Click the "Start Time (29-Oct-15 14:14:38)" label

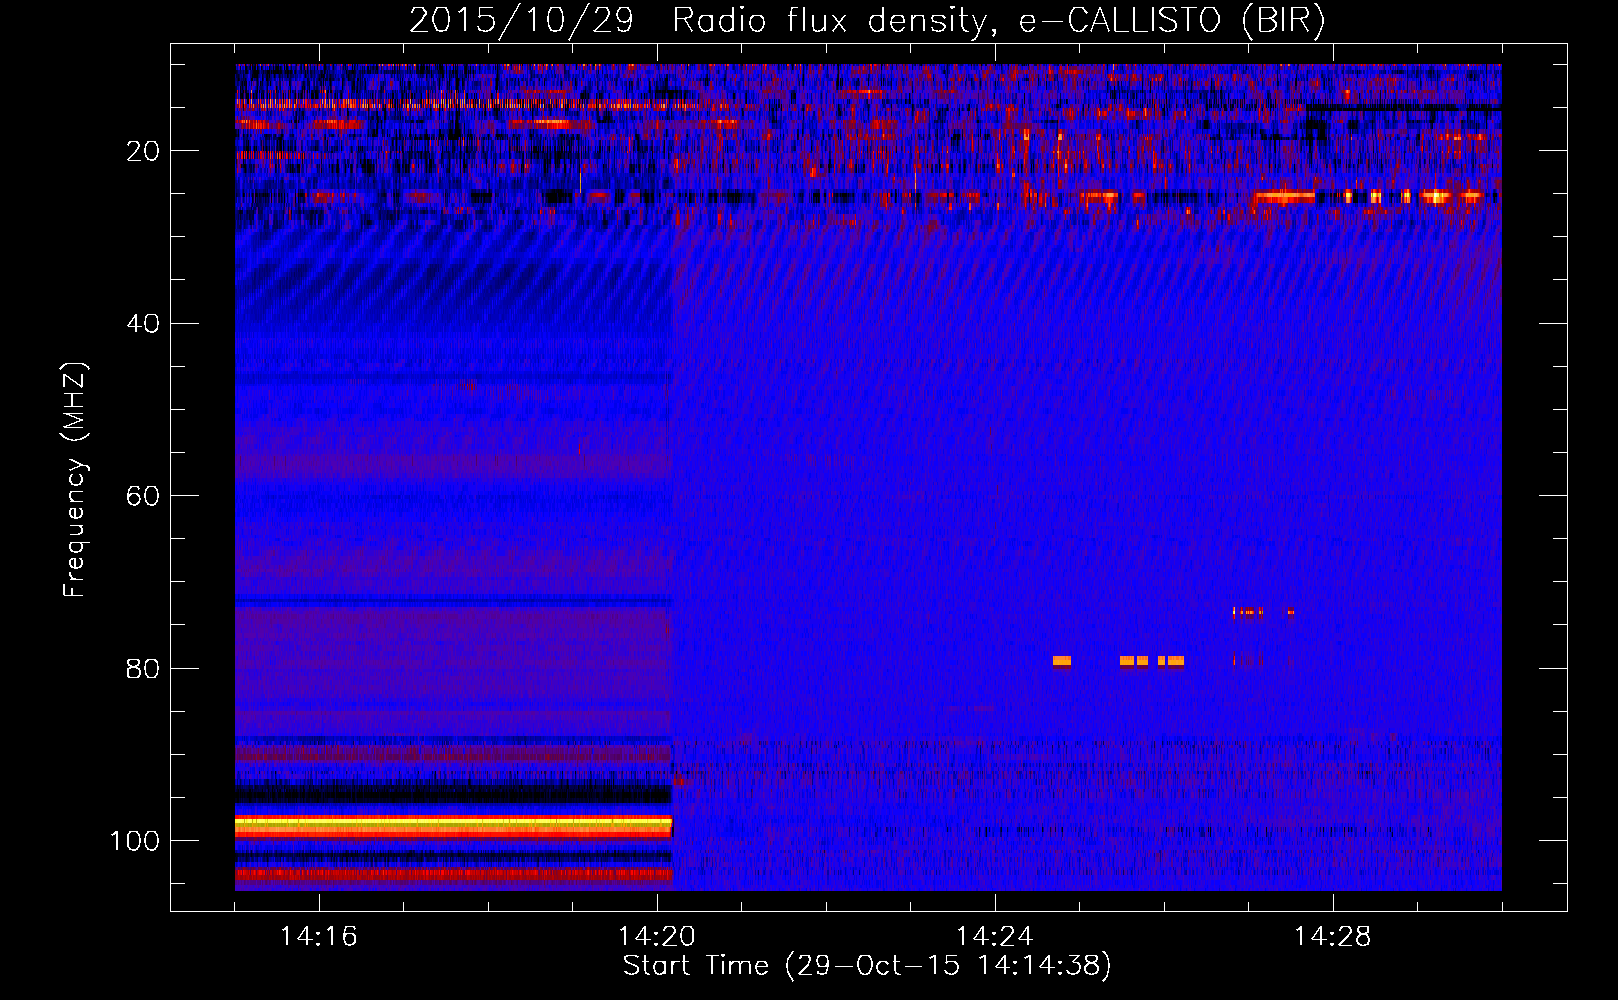(x=867, y=965)
